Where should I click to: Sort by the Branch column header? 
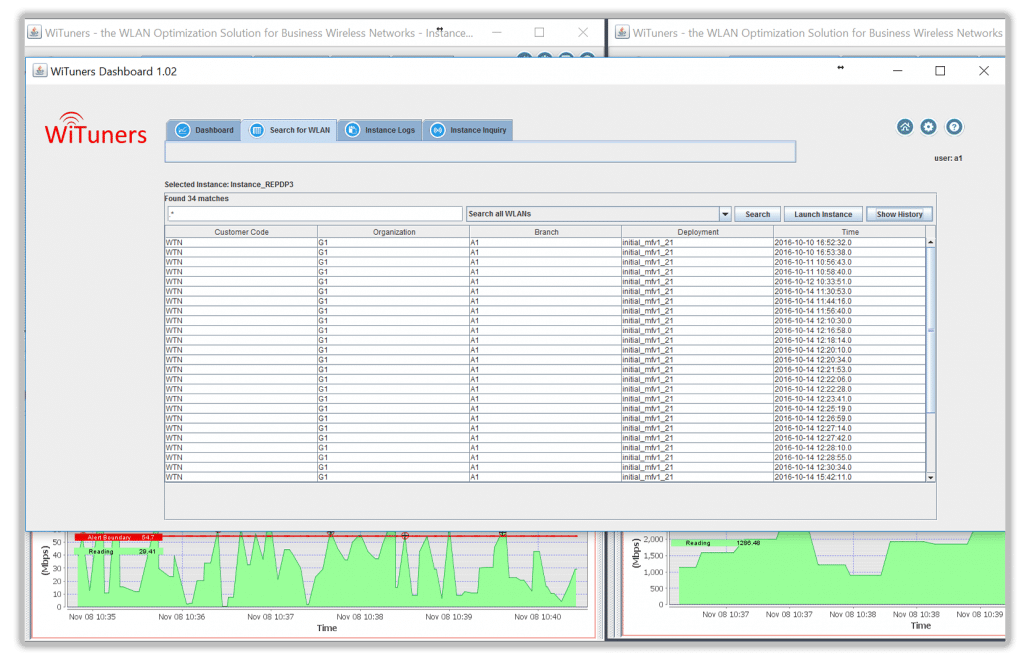click(546, 232)
